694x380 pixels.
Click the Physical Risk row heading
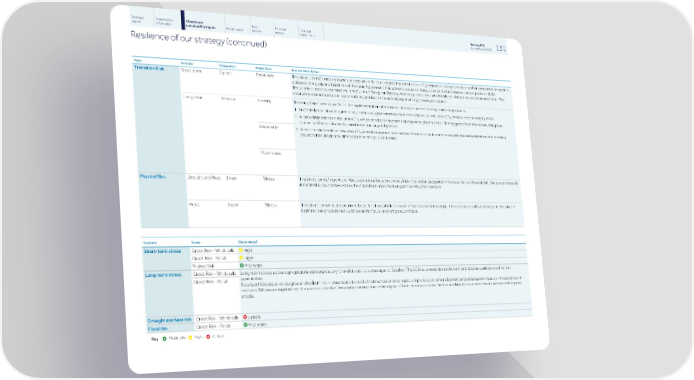pyautogui.click(x=153, y=177)
